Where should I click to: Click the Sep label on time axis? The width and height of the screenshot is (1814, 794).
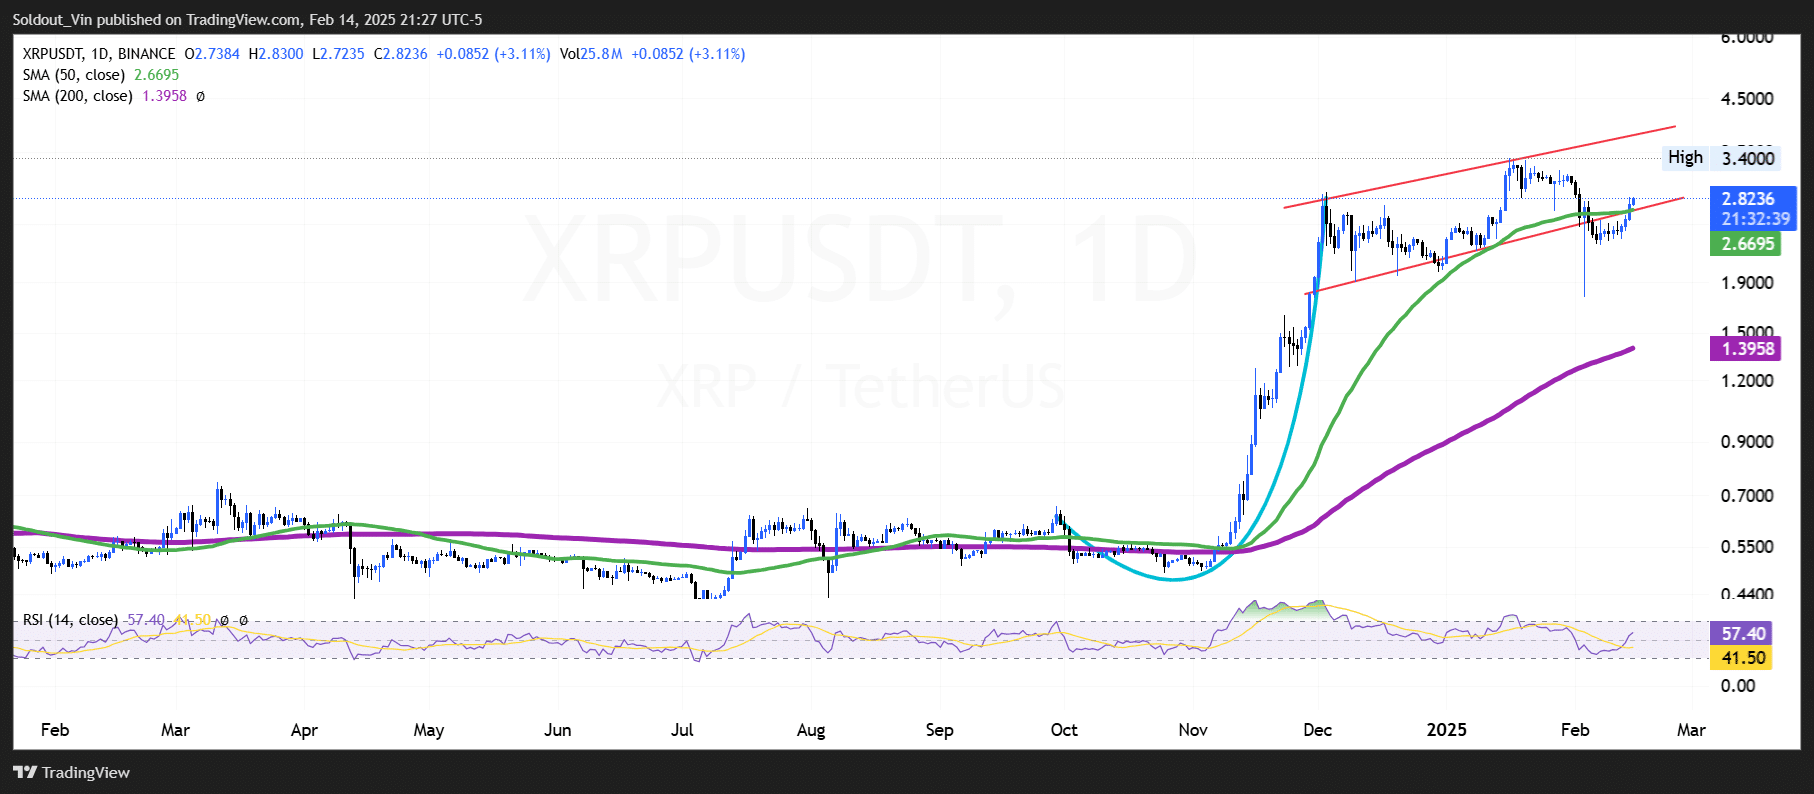tap(940, 730)
